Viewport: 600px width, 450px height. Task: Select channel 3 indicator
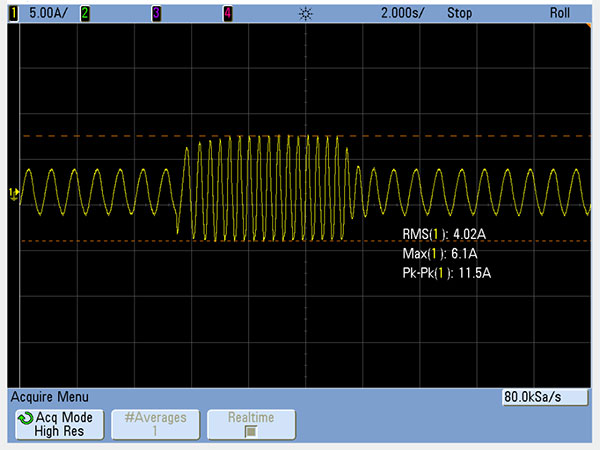[156, 14]
